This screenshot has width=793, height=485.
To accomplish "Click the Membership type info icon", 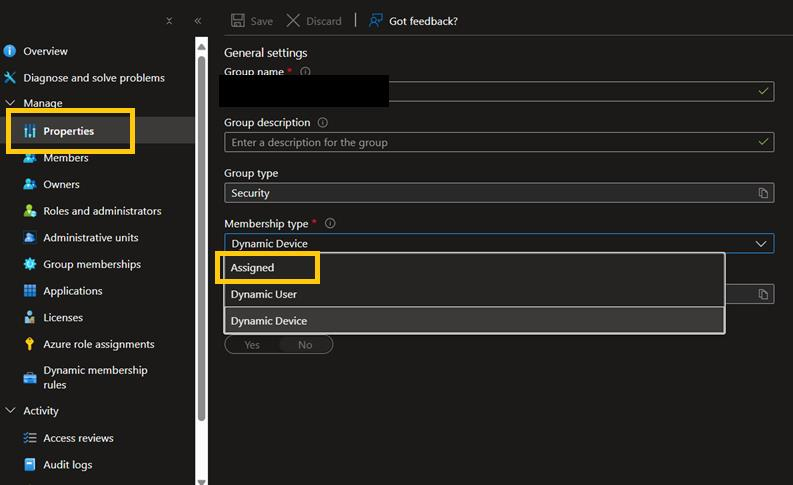I will click(x=330, y=223).
